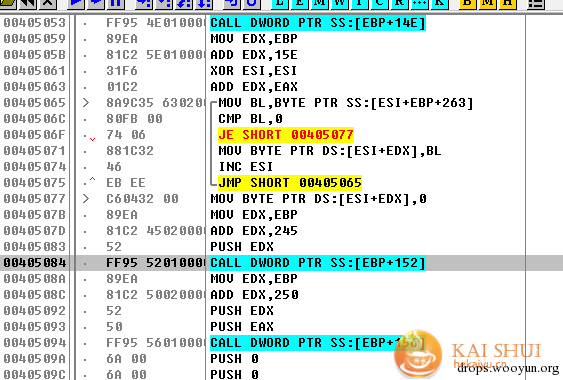
Task: Click address 0040505B
Action: pyautogui.click(x=35, y=55)
